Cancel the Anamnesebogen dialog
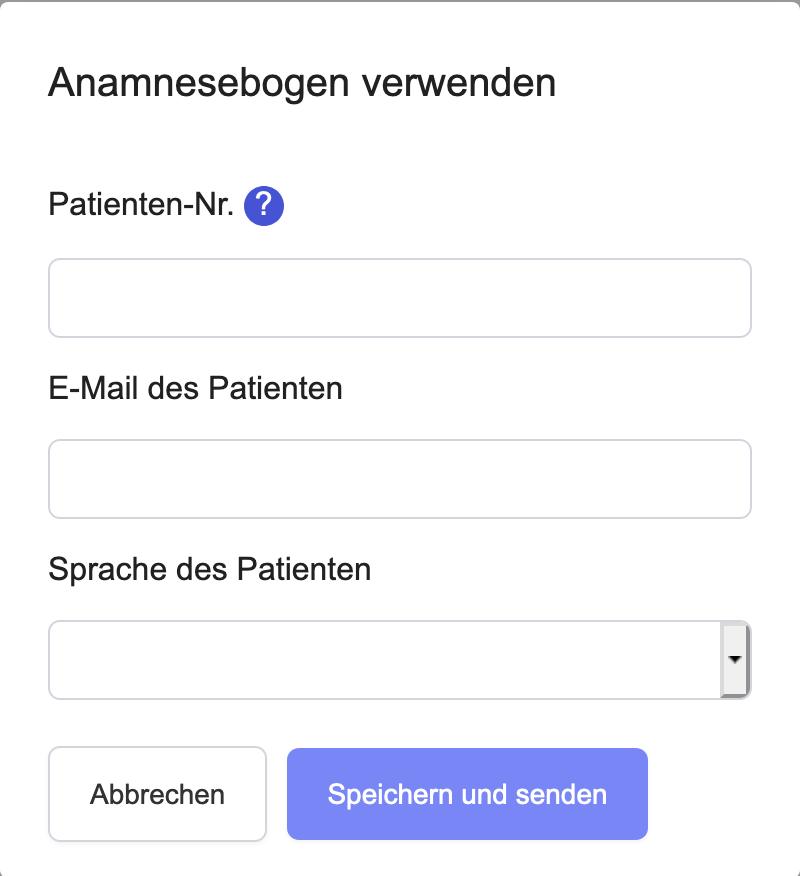800x876 pixels. click(x=157, y=795)
